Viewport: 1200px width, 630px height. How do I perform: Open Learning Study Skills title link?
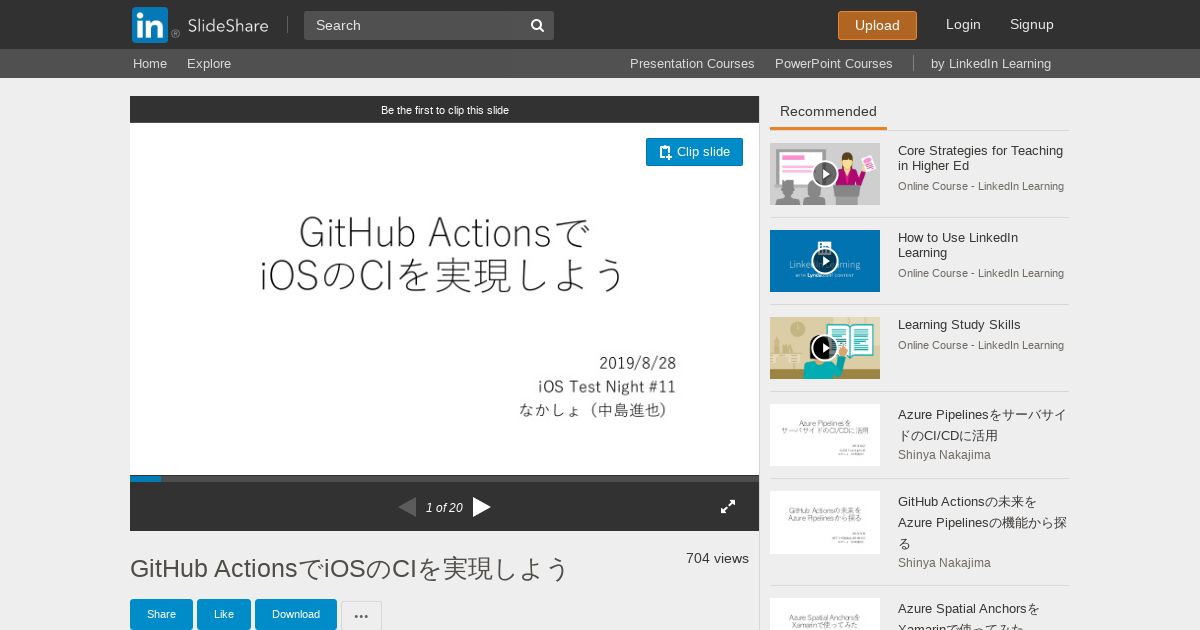tap(959, 324)
